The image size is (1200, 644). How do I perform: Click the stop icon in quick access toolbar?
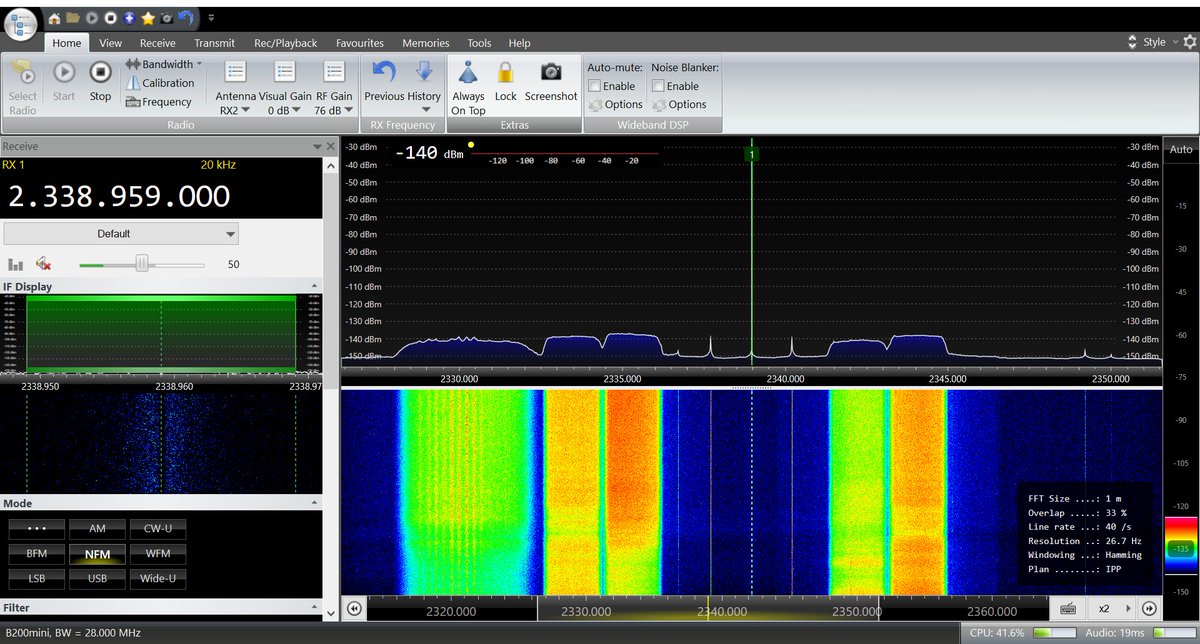click(110, 18)
